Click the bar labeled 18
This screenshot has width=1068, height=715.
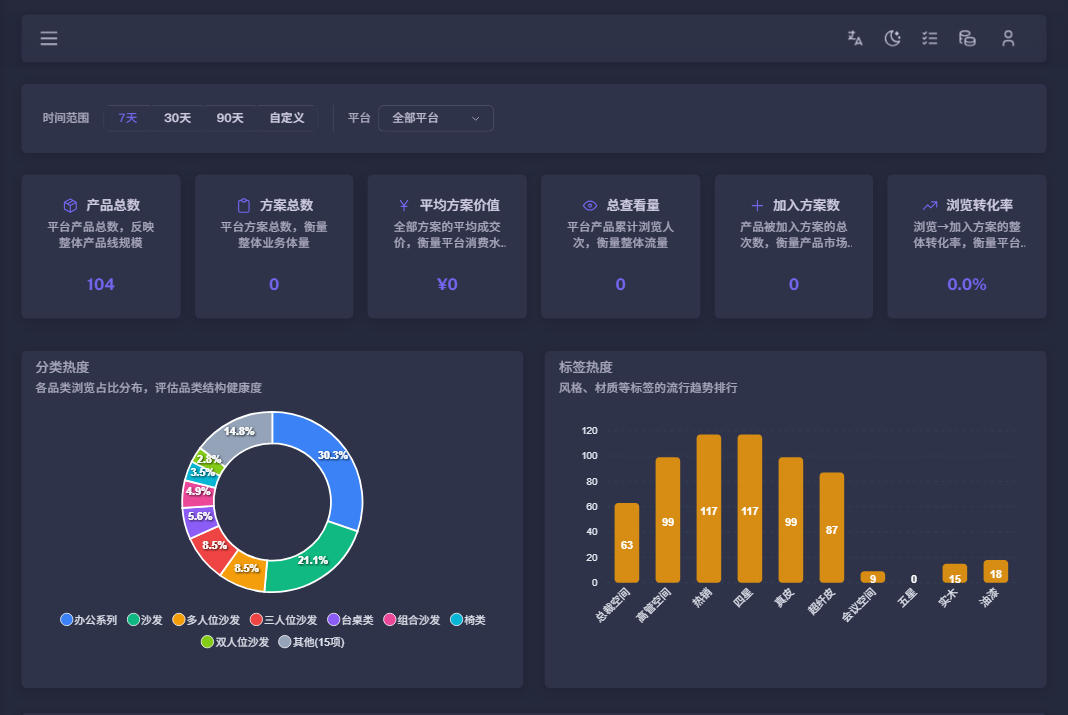(x=996, y=571)
